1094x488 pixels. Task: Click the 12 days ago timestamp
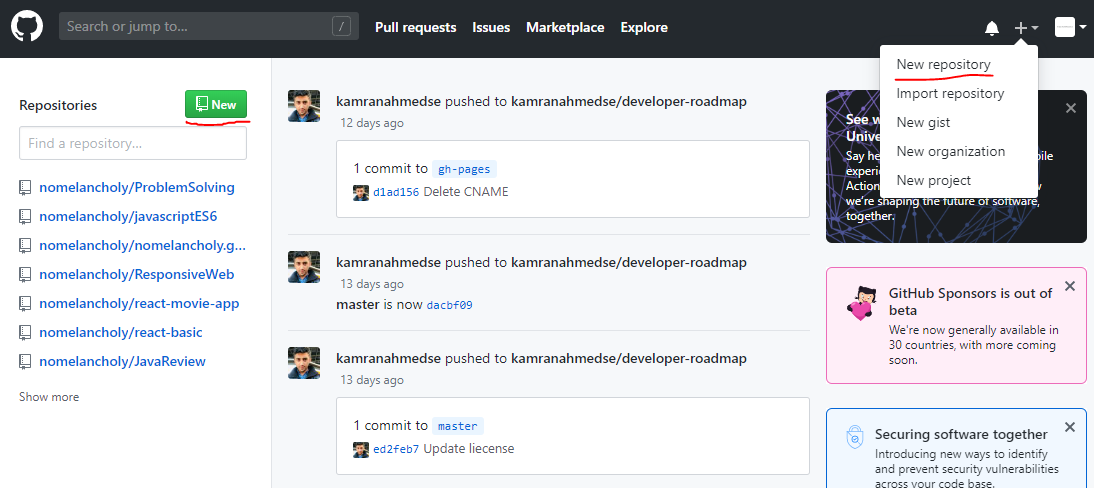(x=372, y=123)
